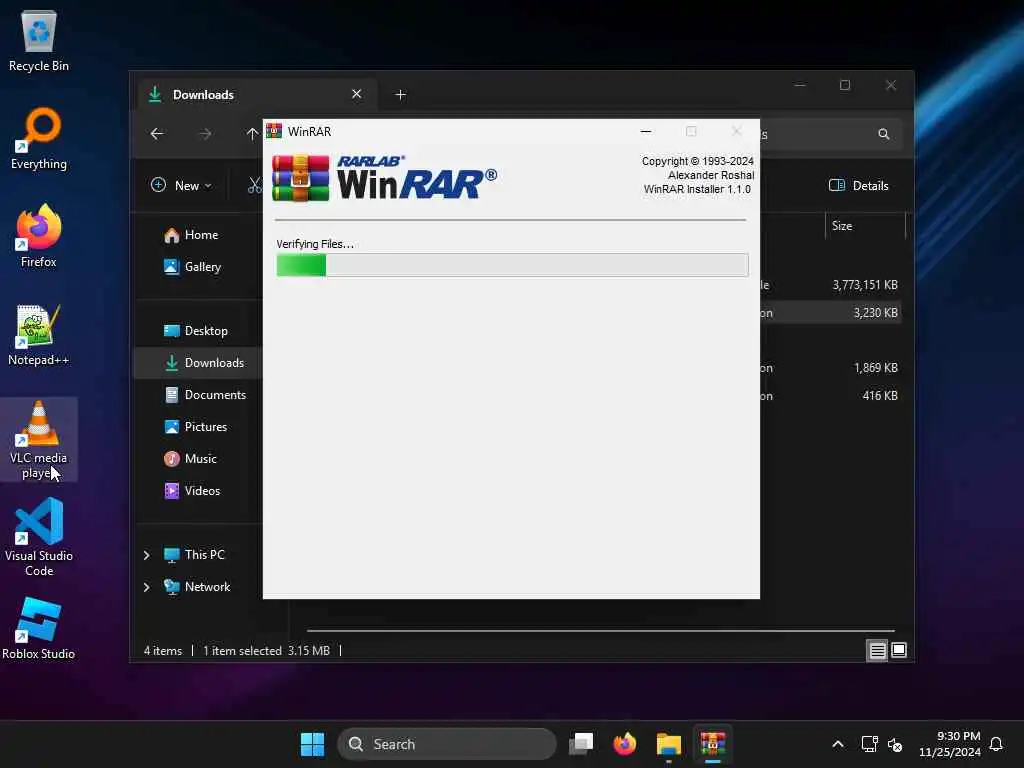
Task: Show hidden system tray icons
Action: coord(838,744)
